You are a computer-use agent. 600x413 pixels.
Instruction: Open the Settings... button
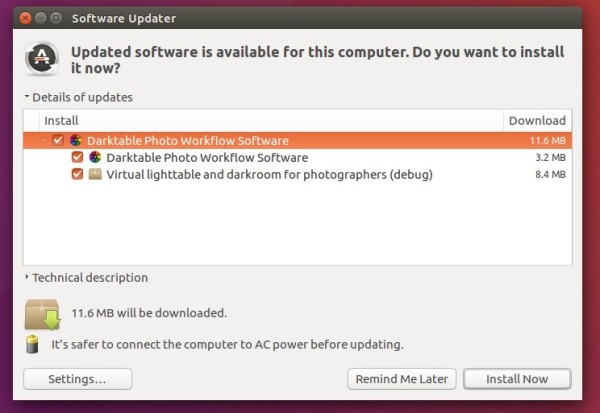tap(78, 379)
